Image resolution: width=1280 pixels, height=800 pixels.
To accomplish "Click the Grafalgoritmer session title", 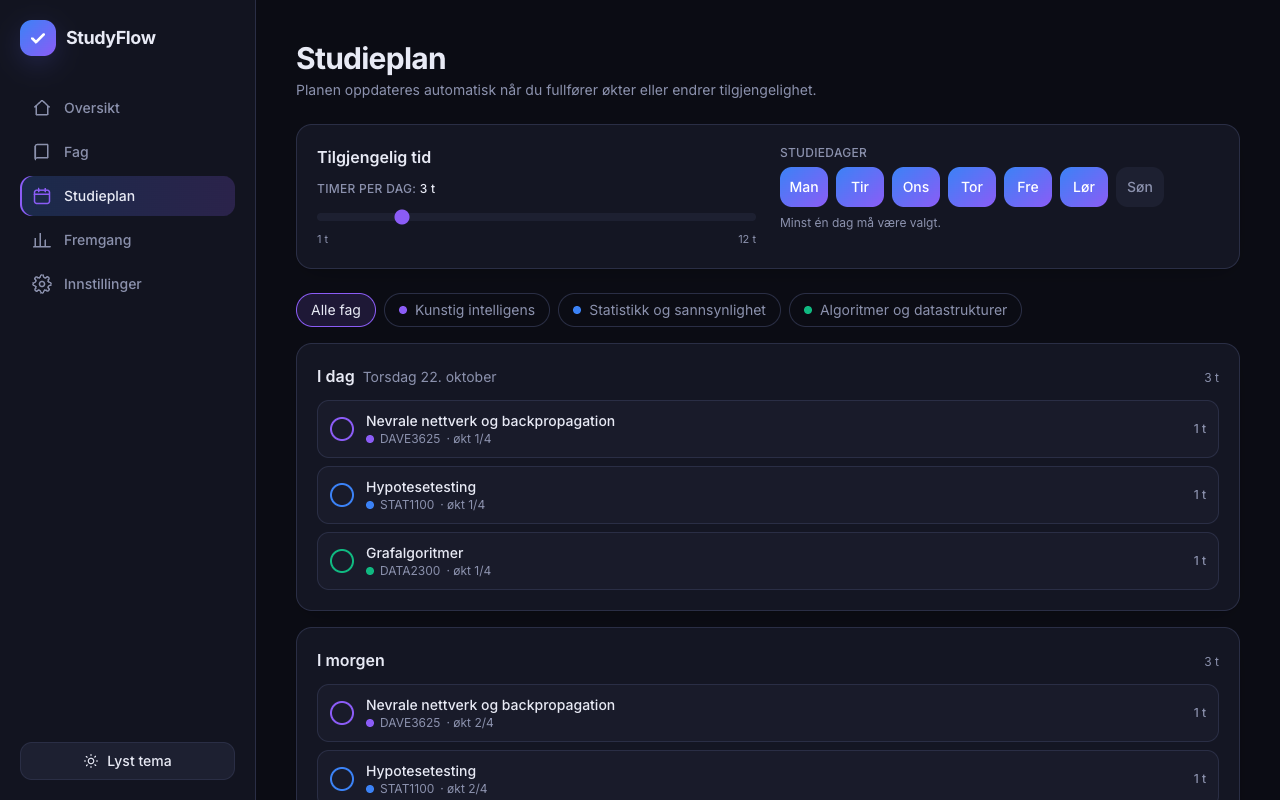I will point(415,553).
